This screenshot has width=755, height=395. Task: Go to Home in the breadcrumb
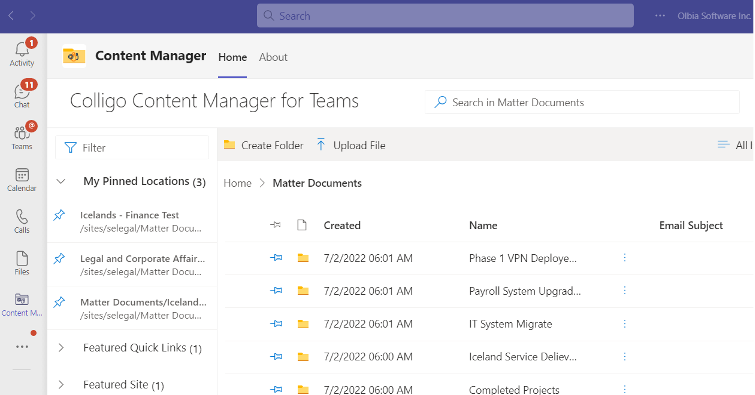click(x=237, y=183)
